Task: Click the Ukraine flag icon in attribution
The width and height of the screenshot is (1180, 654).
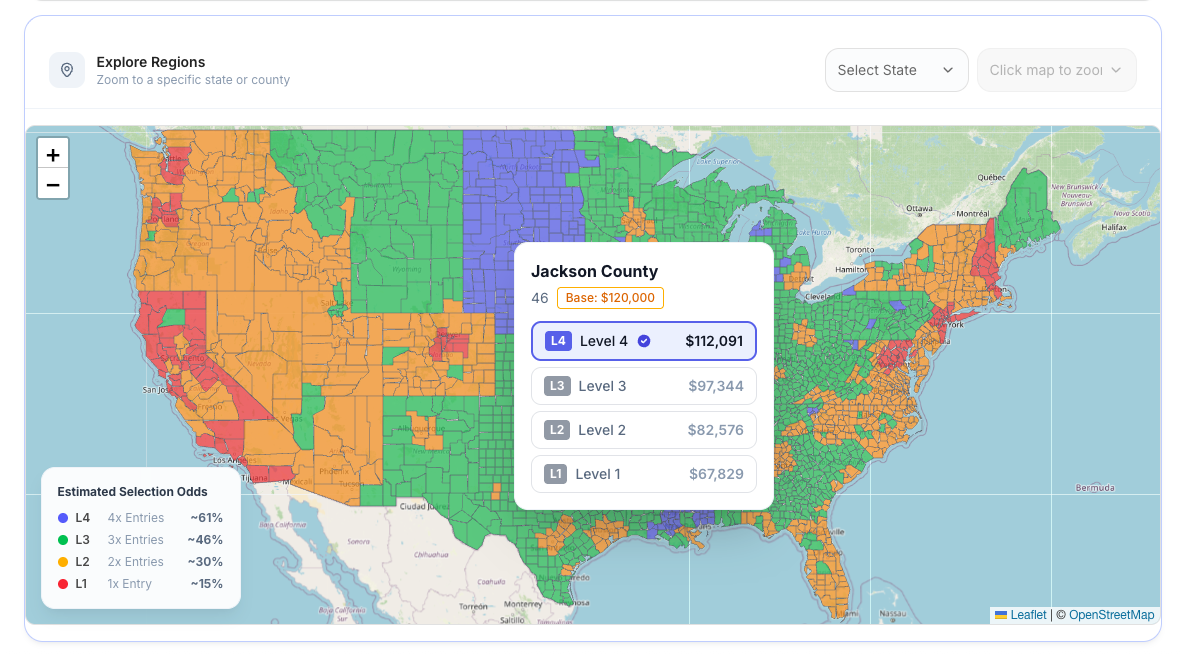Action: pyautogui.click(x=1001, y=615)
